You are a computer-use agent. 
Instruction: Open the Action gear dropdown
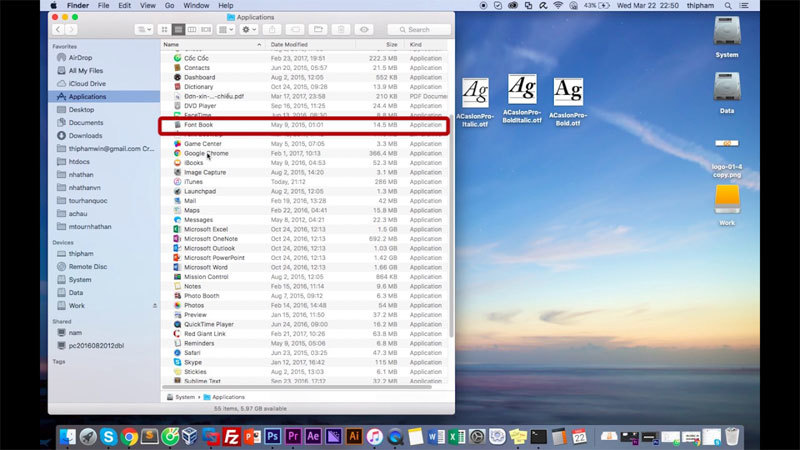point(249,30)
